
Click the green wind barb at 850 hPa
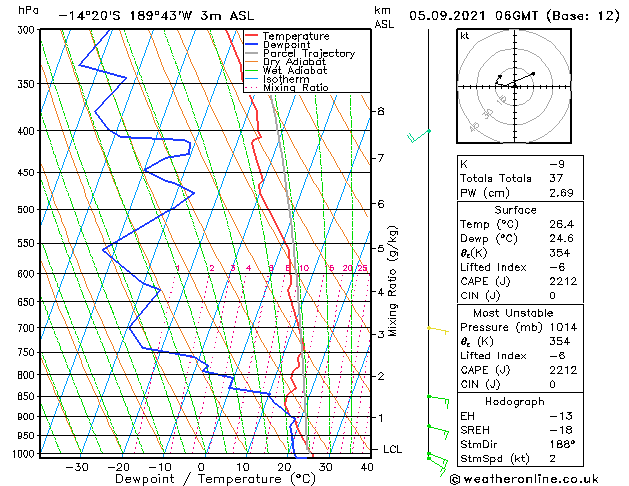coord(438,401)
